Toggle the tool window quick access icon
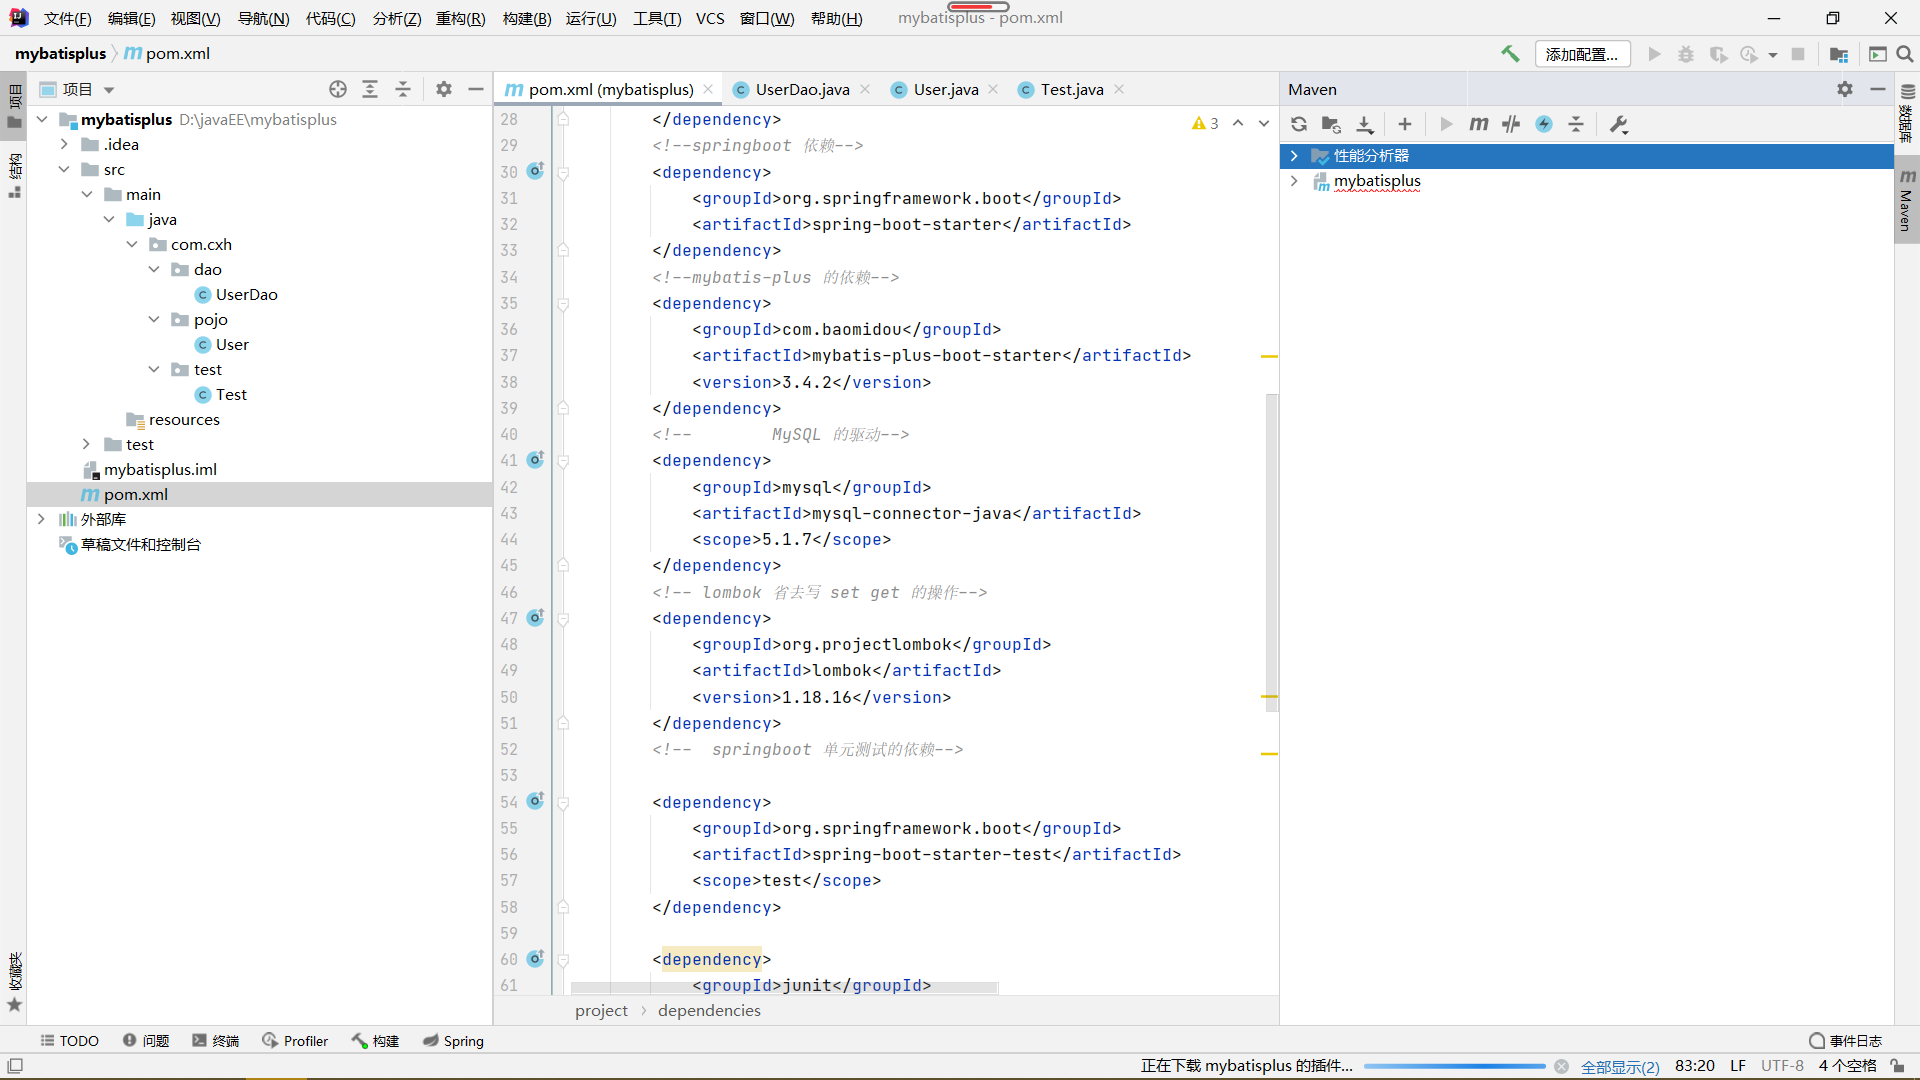This screenshot has height=1080, width=1920. 15,1066
